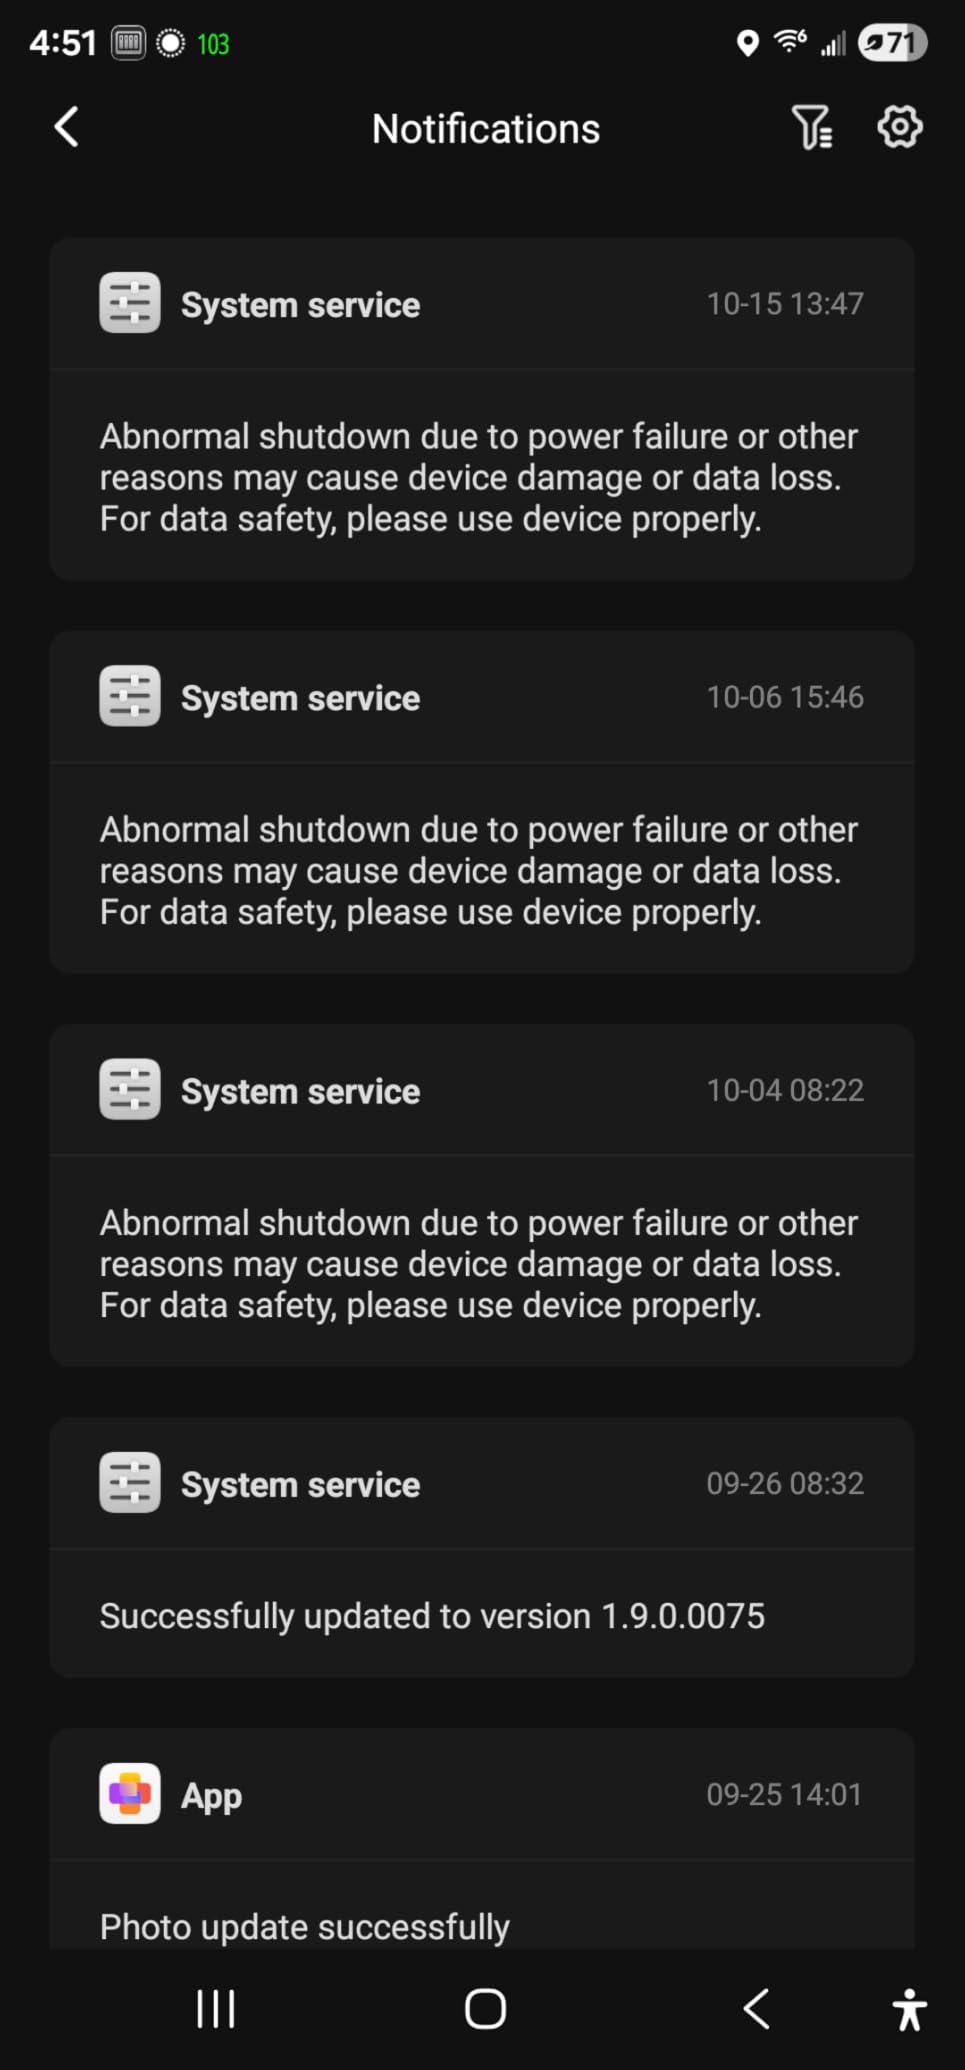The height and width of the screenshot is (2070, 965).
Task: Tap the Notifications page title
Action: 486,129
